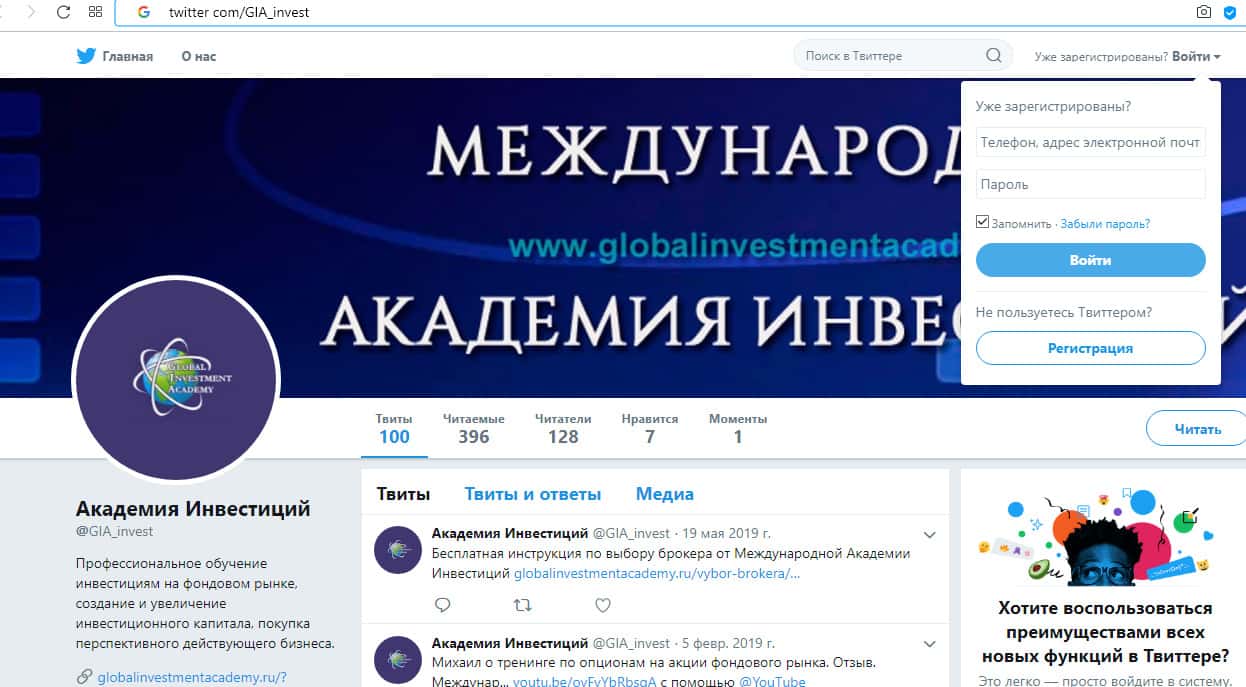1246x687 pixels.
Task: Click the Читать follow button
Action: (x=1197, y=429)
